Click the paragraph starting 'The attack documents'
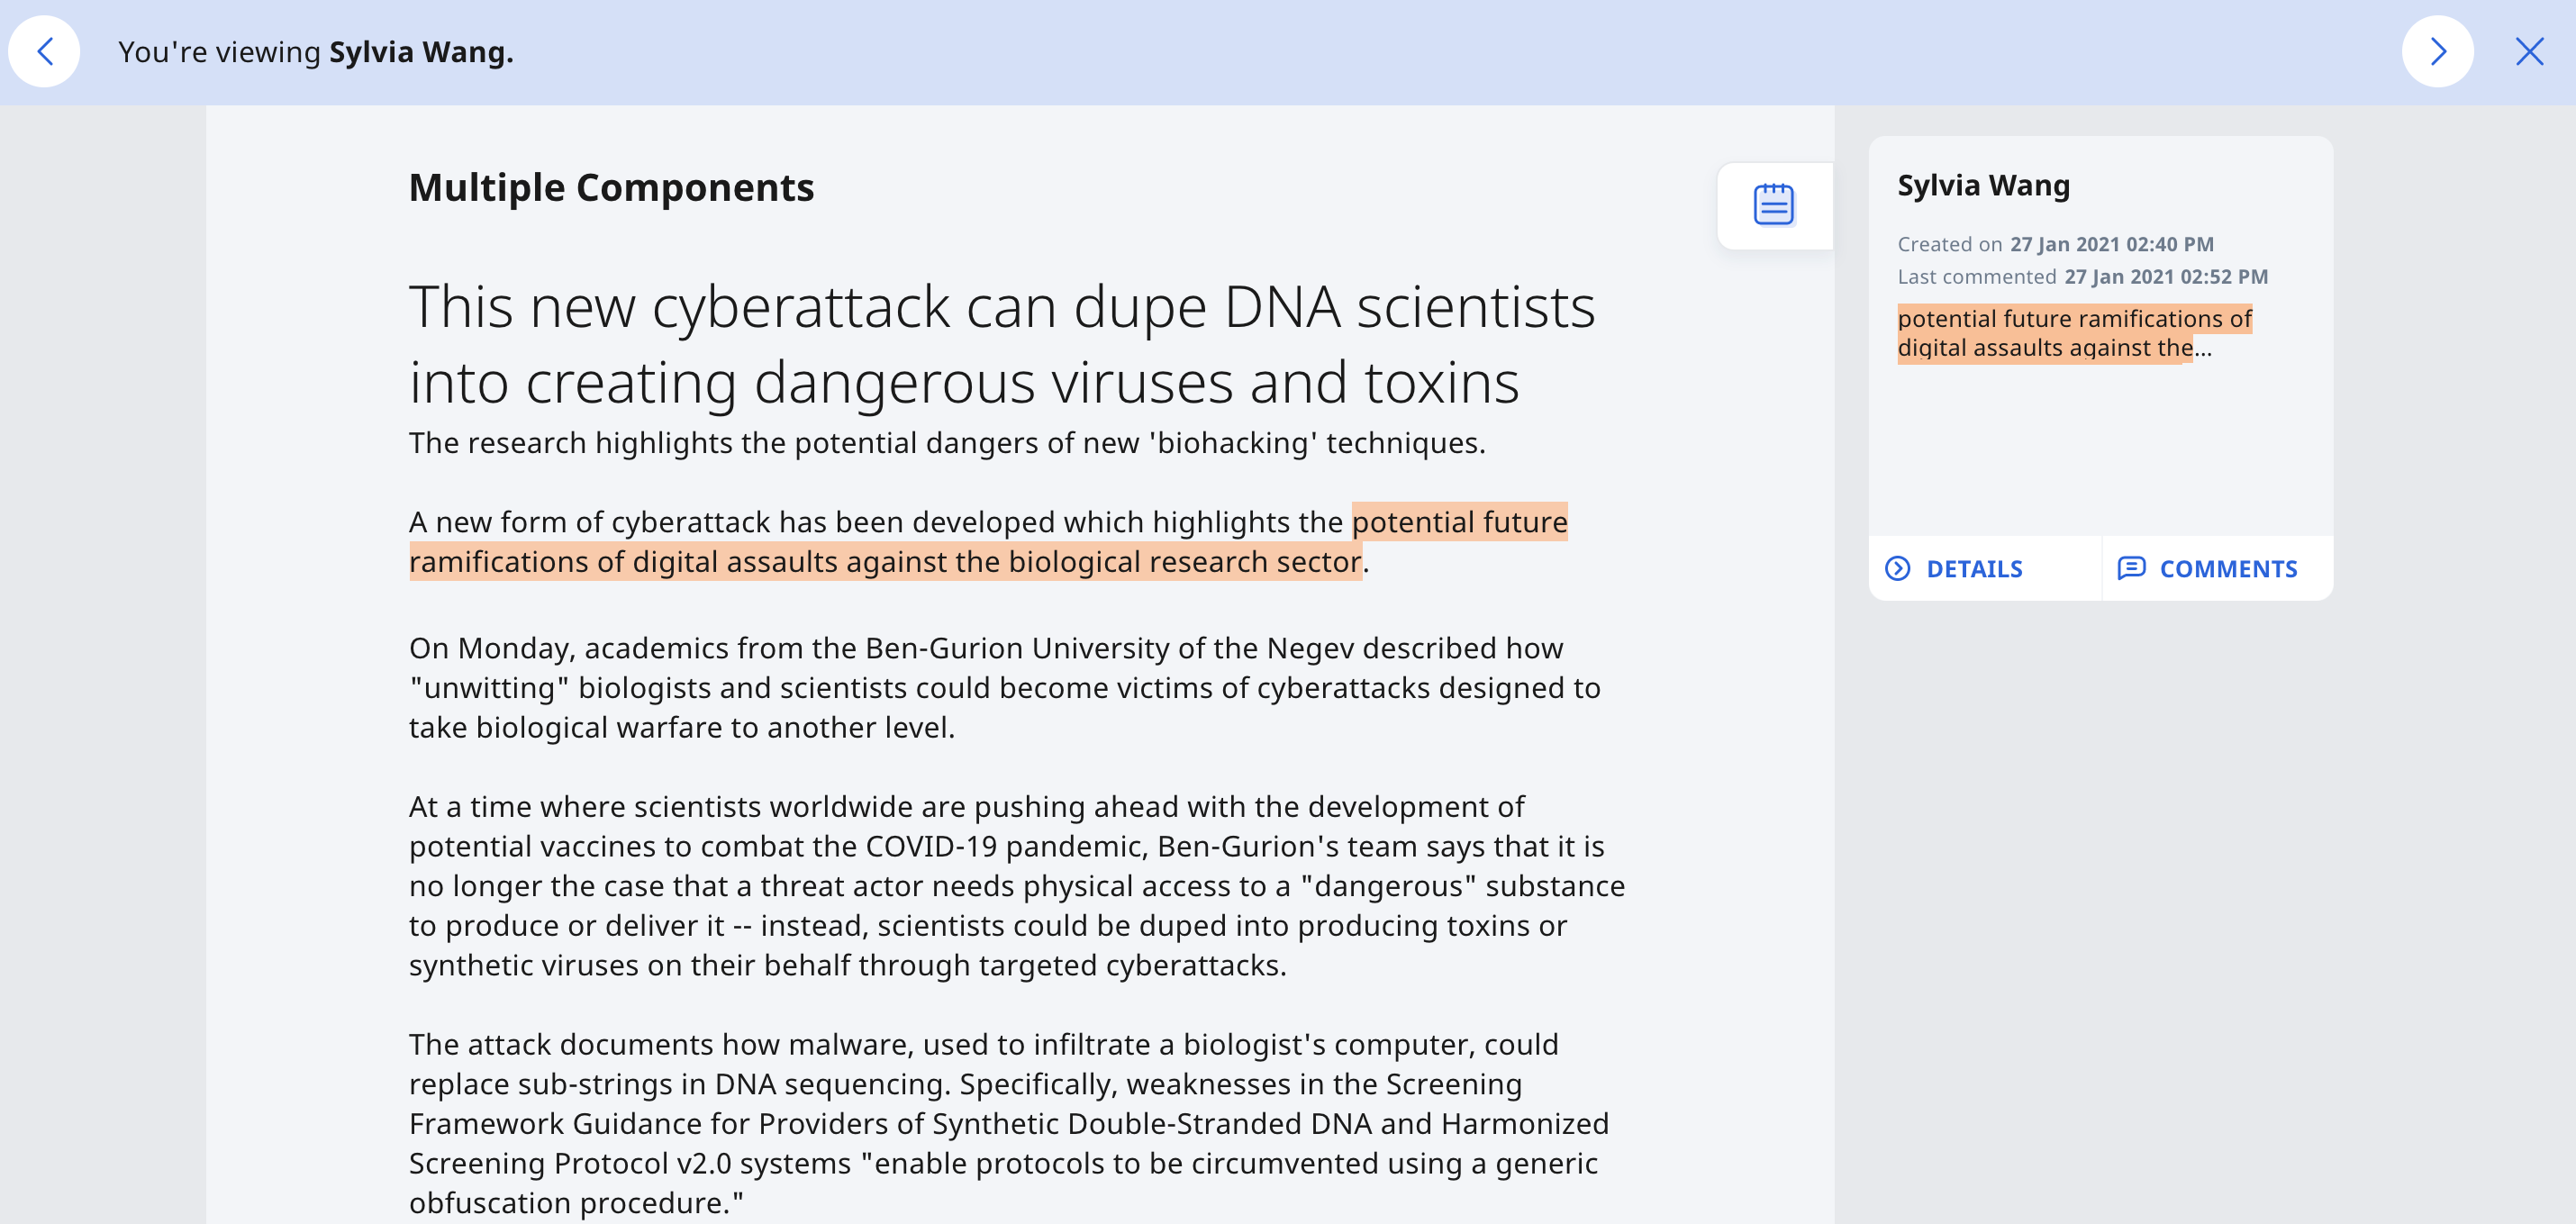Viewport: 2576px width, 1224px height. [x=1008, y=1123]
